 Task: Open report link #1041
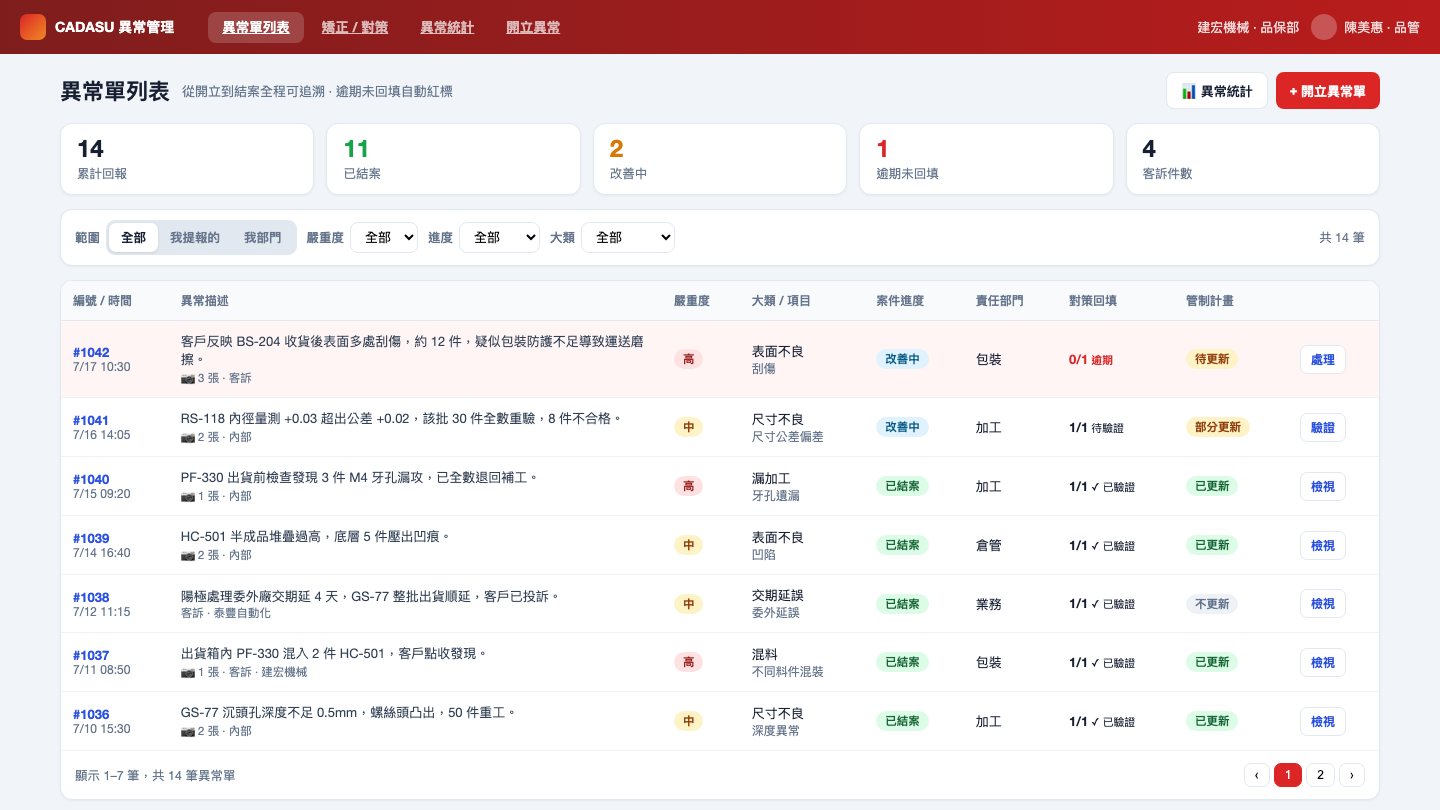click(91, 420)
